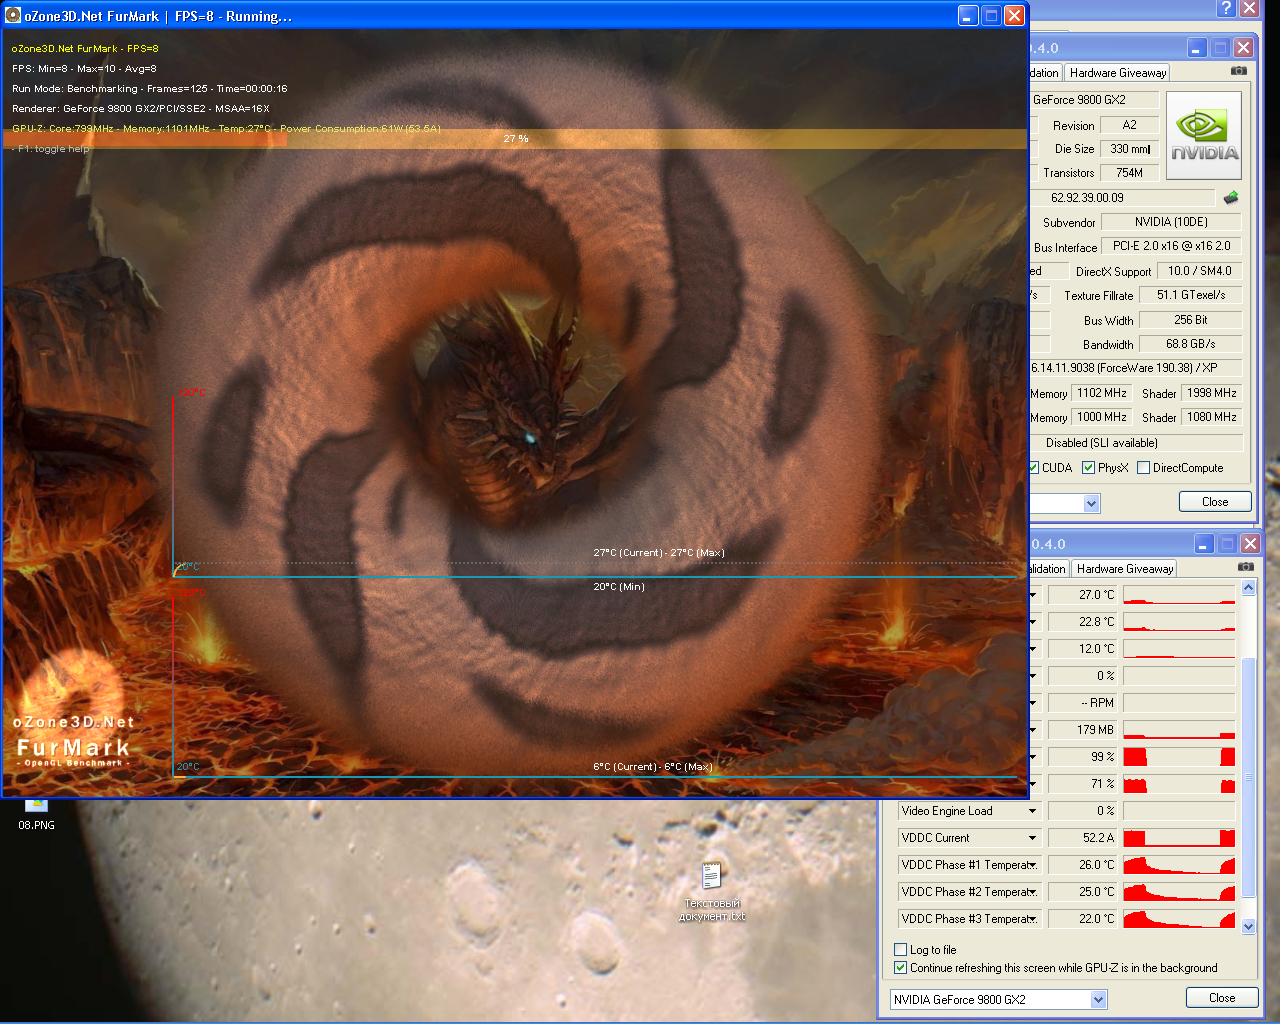
Task: Open the VDDC Phase #3 Temperature dropdown
Action: pos(1032,919)
